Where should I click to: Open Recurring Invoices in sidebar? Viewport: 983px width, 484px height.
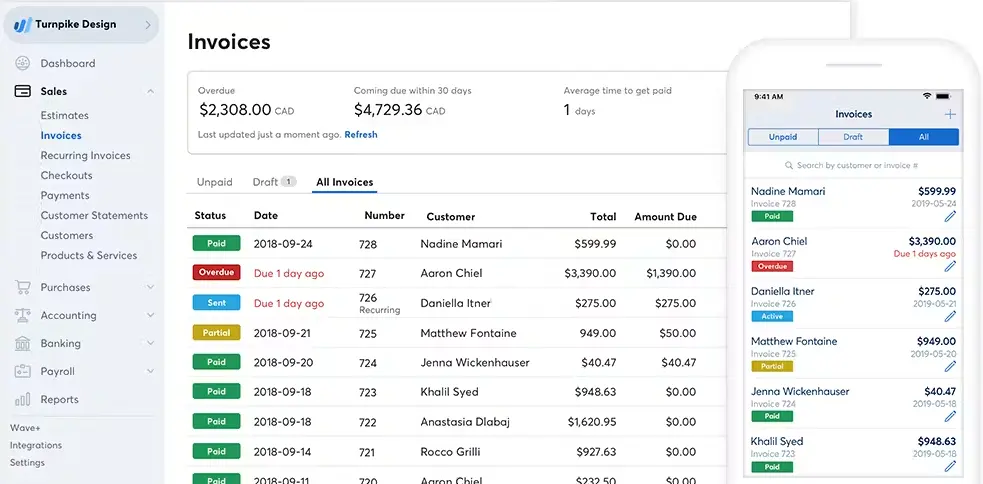tap(85, 155)
